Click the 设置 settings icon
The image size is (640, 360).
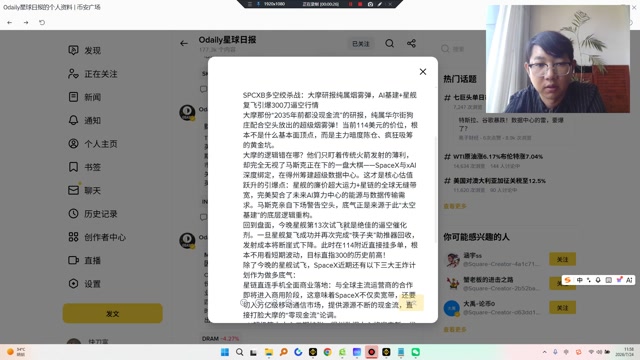(x=73, y=283)
